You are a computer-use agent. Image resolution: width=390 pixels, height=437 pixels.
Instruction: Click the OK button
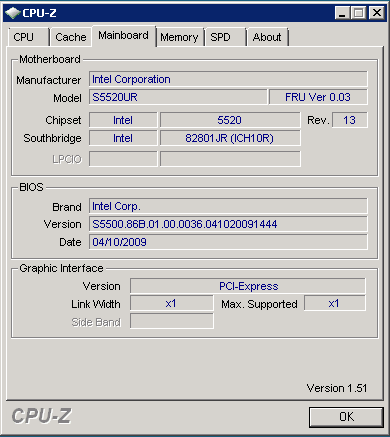[x=346, y=417]
